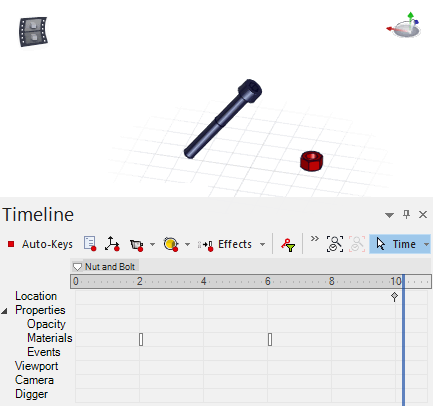Click the key filter icon
This screenshot has width=435, height=406.
(288, 245)
